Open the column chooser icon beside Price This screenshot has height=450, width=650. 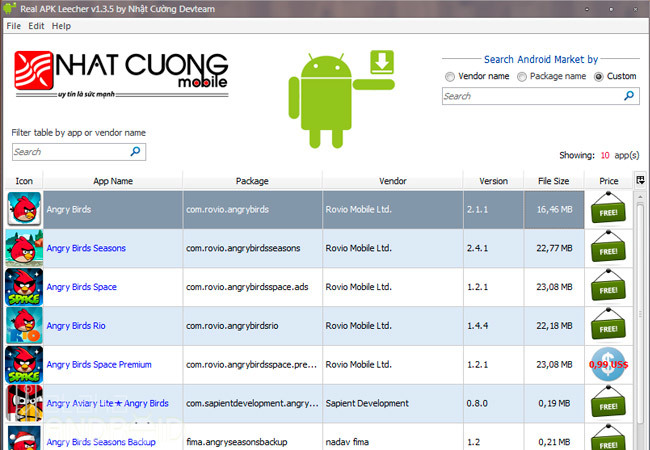point(640,180)
